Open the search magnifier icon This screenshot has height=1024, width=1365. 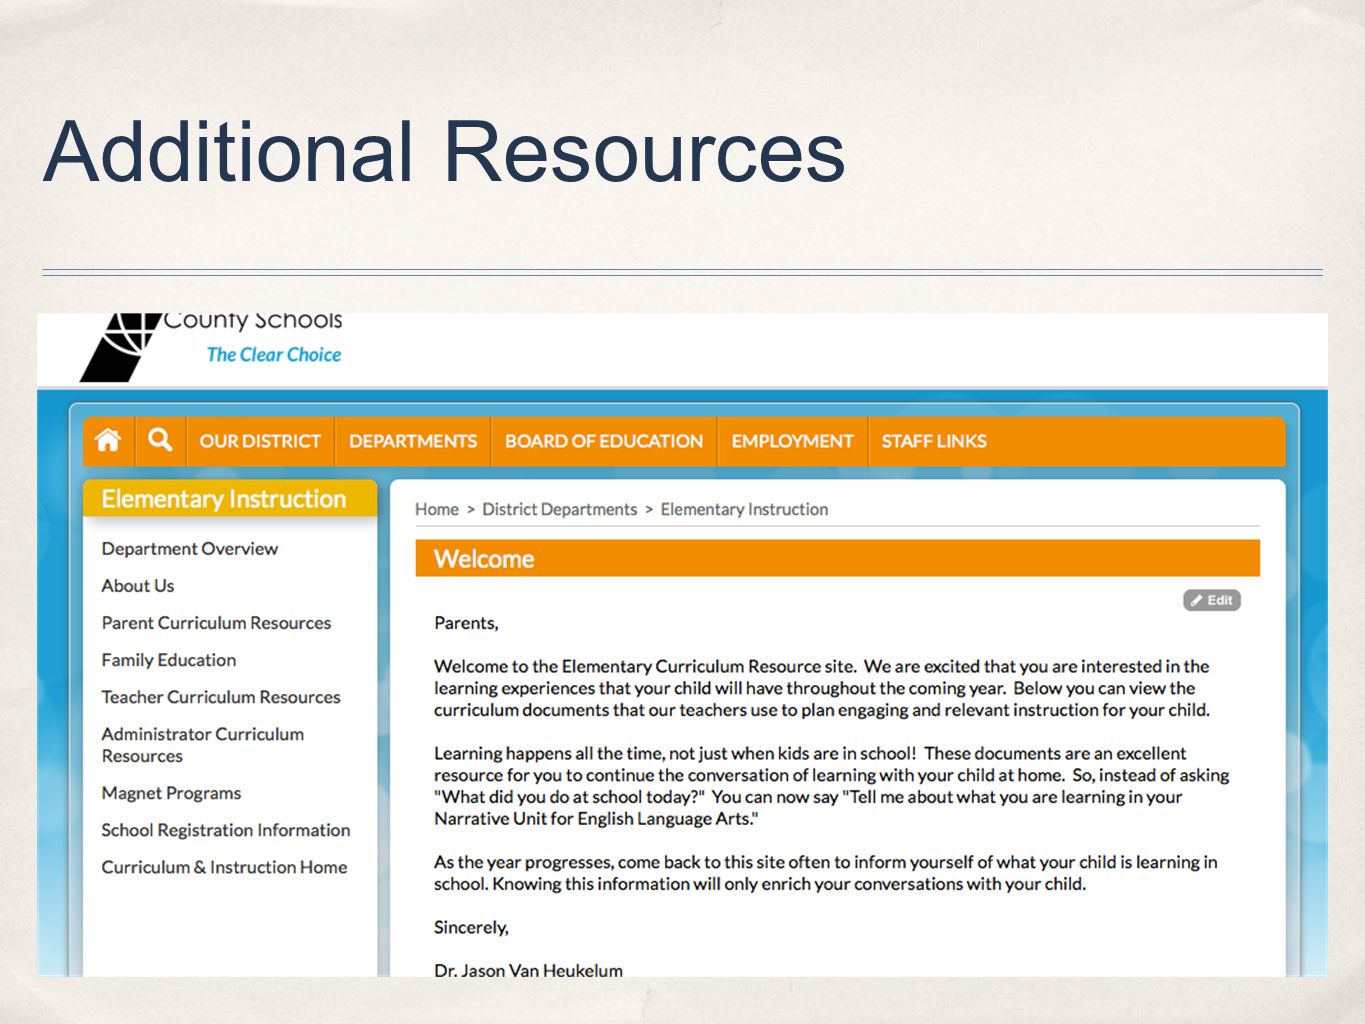(x=160, y=440)
